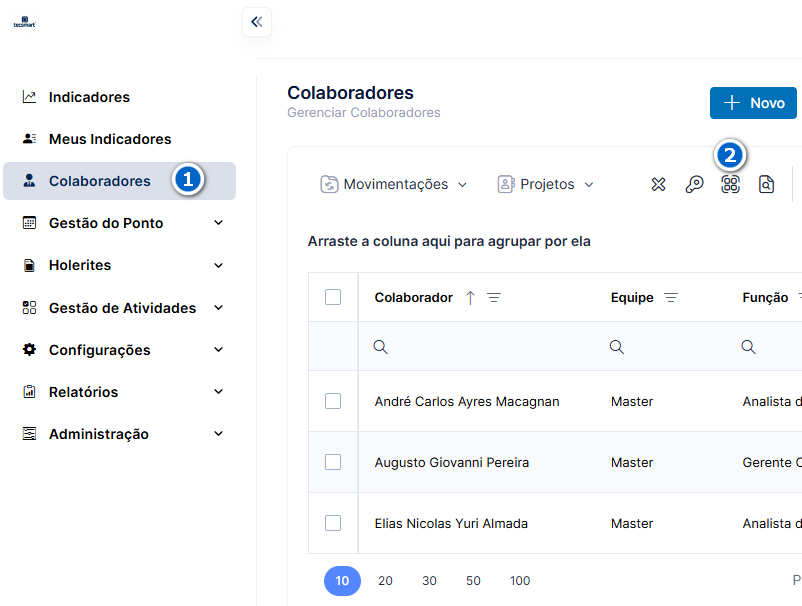Click the Gestão do Ponto calendar icon
802x606 pixels.
tap(29, 223)
